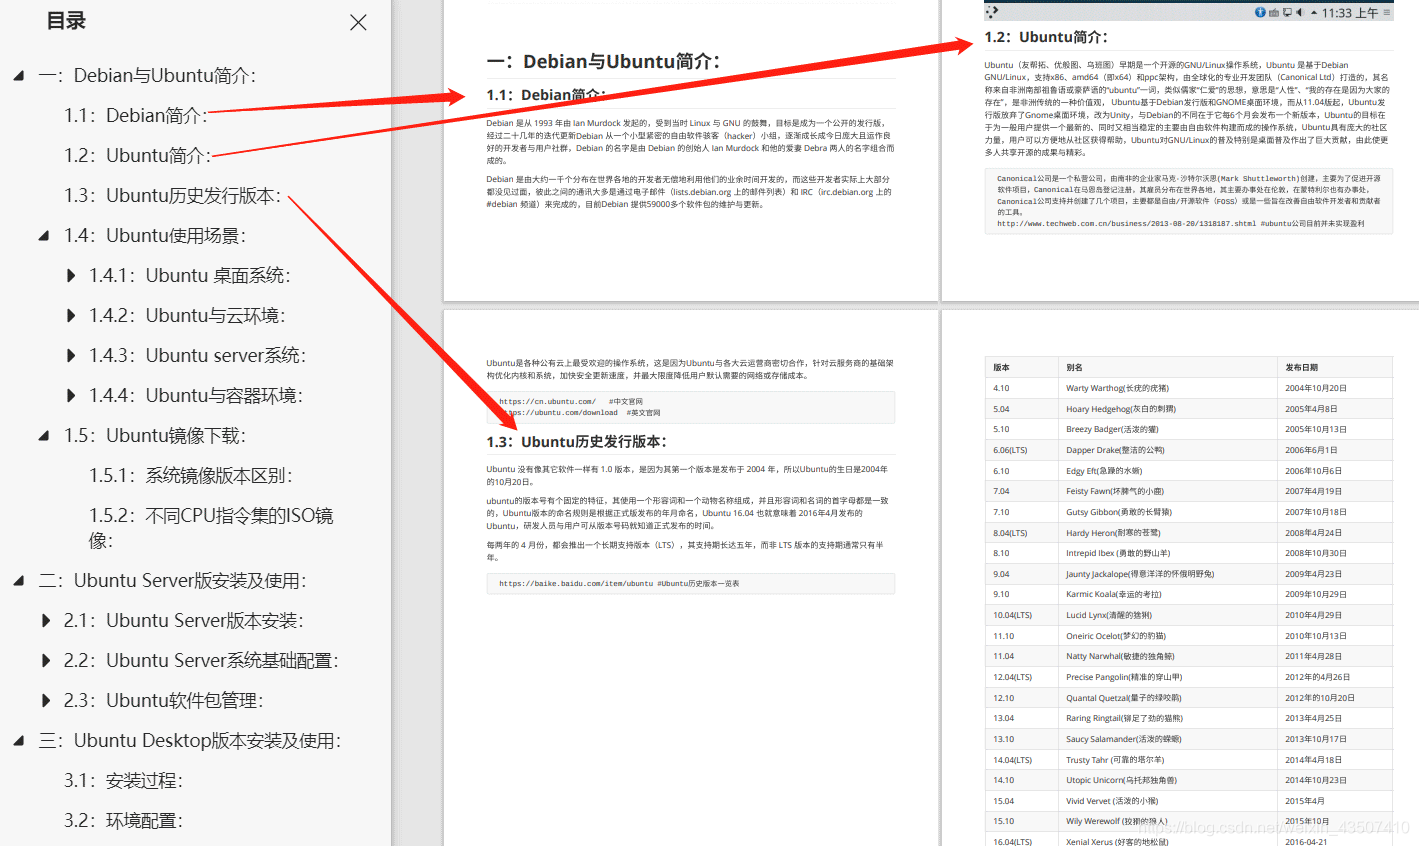
Task: Close the 目录 outline panel
Action: 358,22
